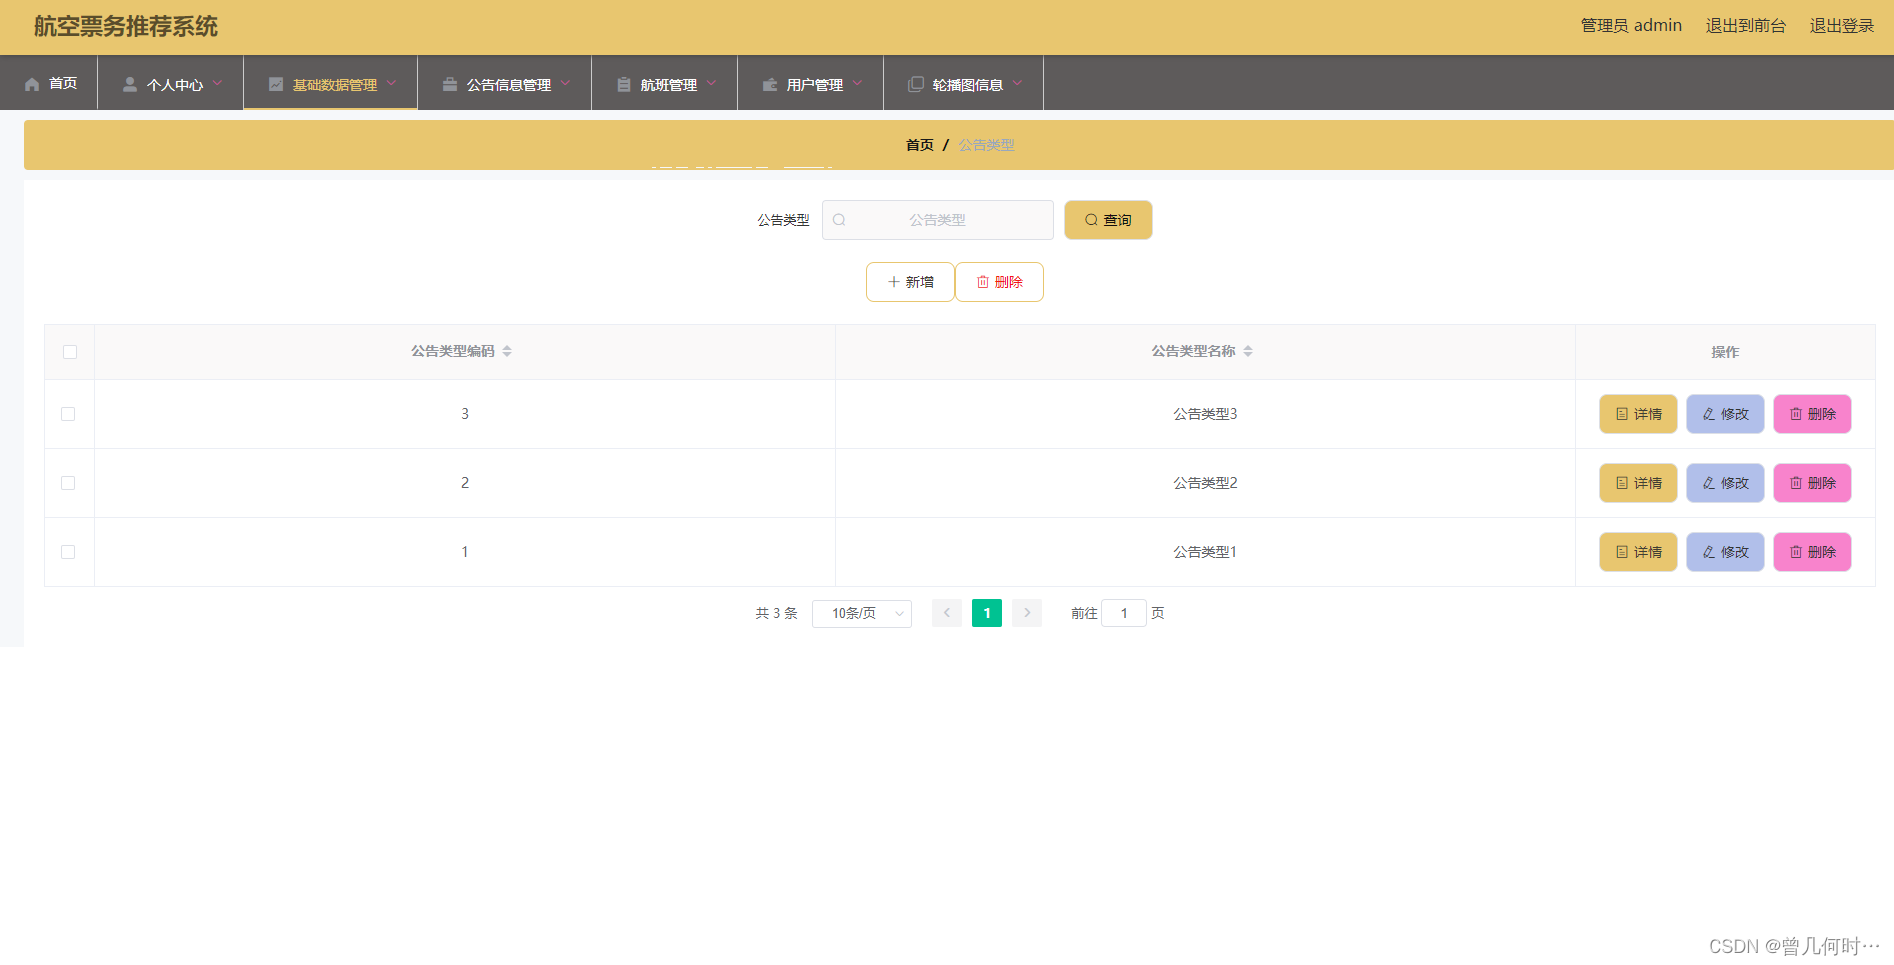The image size is (1894, 965).
Task: Click the copy icon beside 轮播图信息
Action: (x=916, y=84)
